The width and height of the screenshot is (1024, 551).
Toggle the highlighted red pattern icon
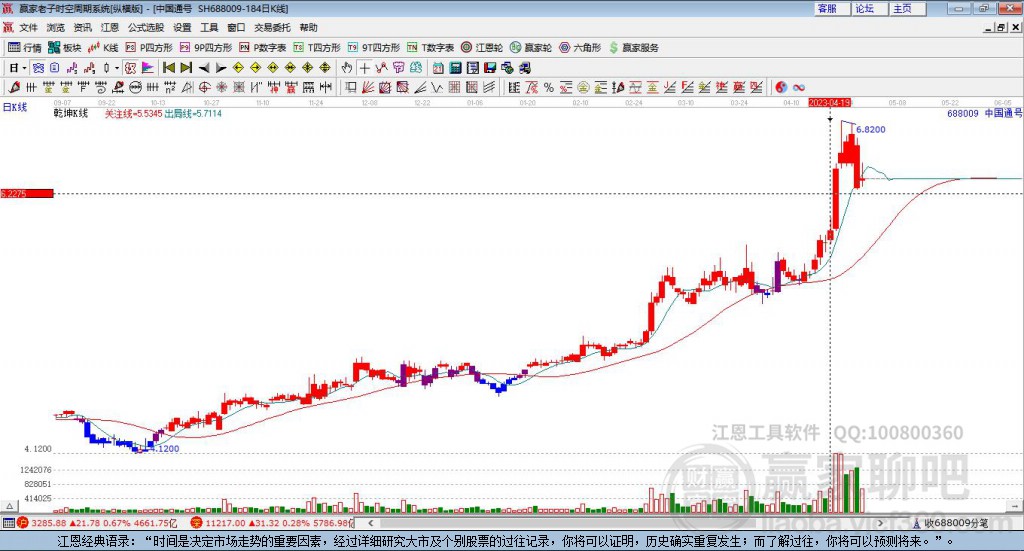pos(131,68)
